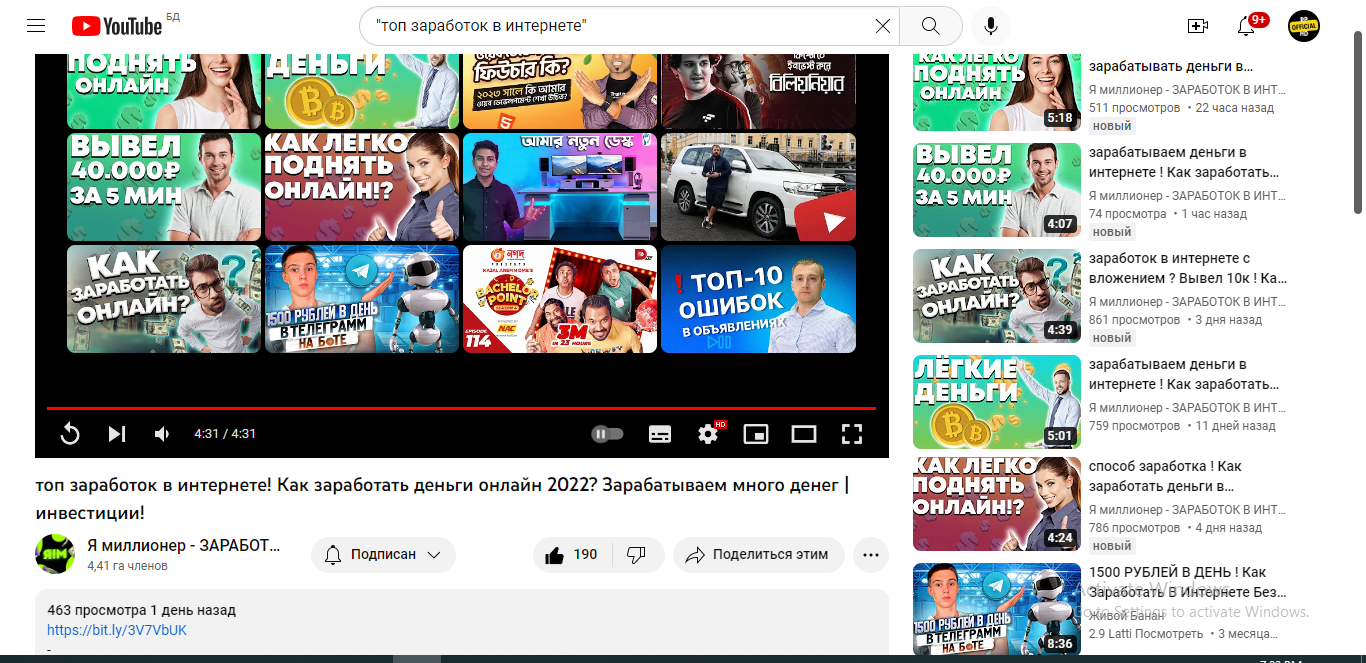Open sidebar thumbnail with 8:36 duration

pyautogui.click(x=997, y=610)
